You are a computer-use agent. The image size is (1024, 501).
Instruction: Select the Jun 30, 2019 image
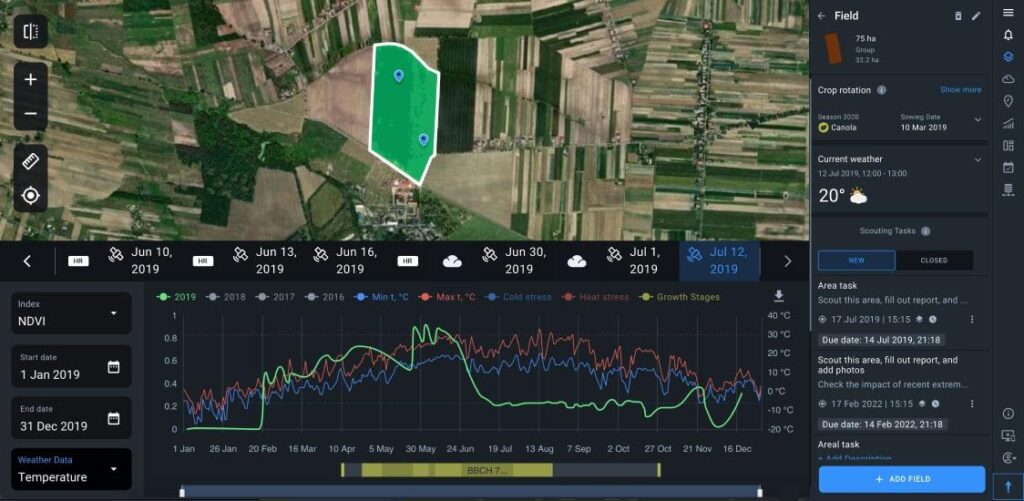point(515,261)
